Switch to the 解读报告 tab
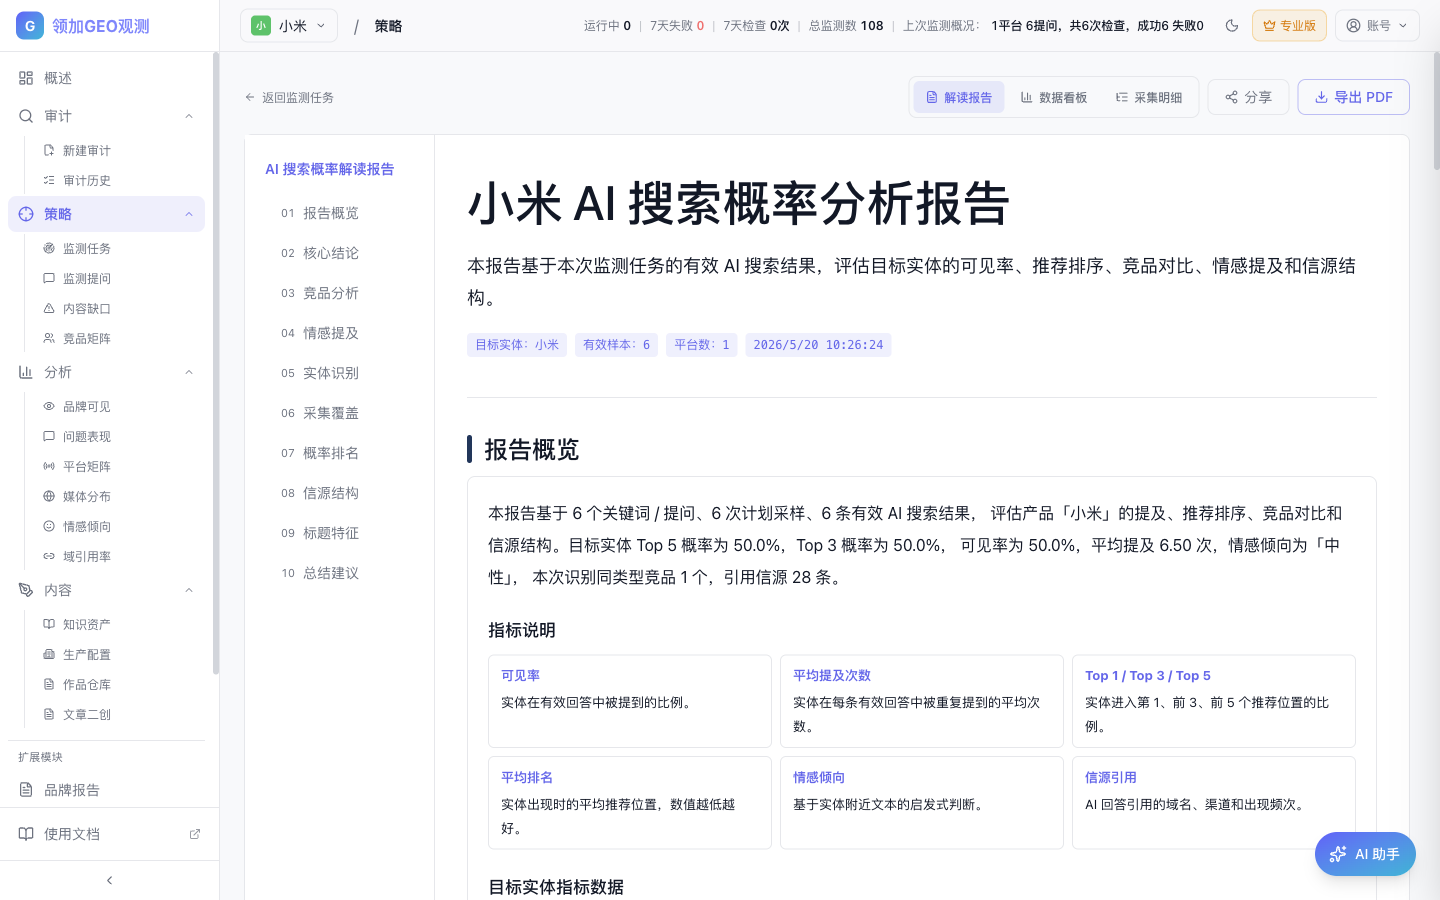The height and width of the screenshot is (900, 1440). click(x=959, y=97)
